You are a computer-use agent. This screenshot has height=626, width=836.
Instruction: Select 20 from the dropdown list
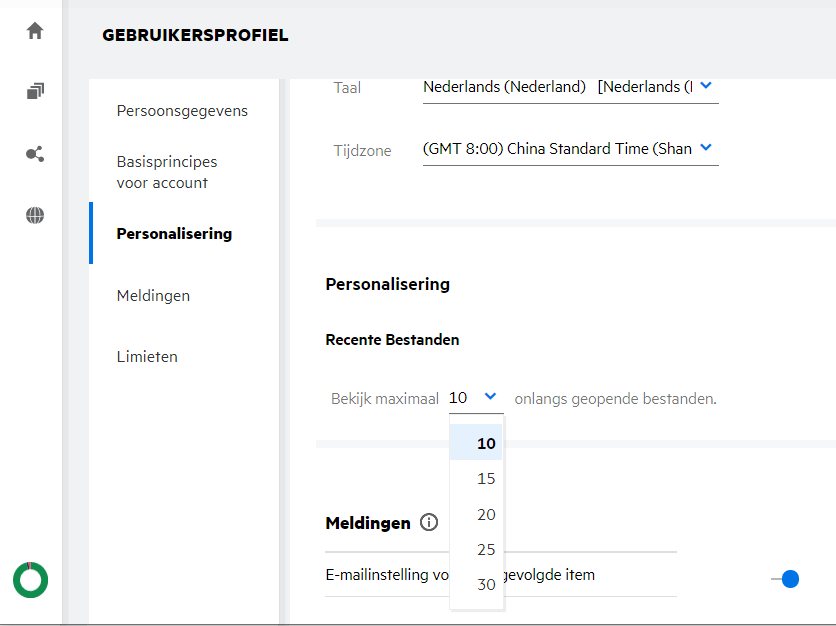click(x=486, y=514)
